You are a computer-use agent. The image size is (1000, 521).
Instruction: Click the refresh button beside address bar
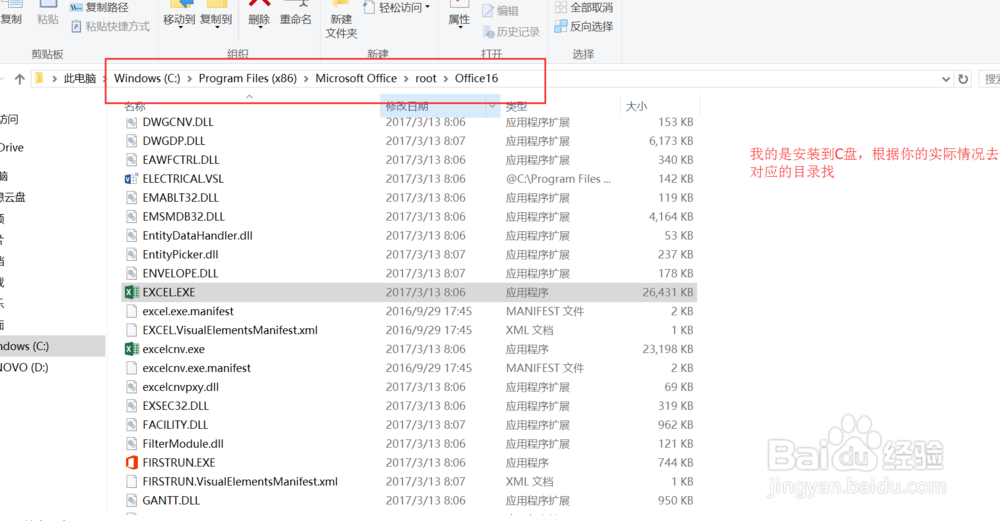pyautogui.click(x=963, y=79)
